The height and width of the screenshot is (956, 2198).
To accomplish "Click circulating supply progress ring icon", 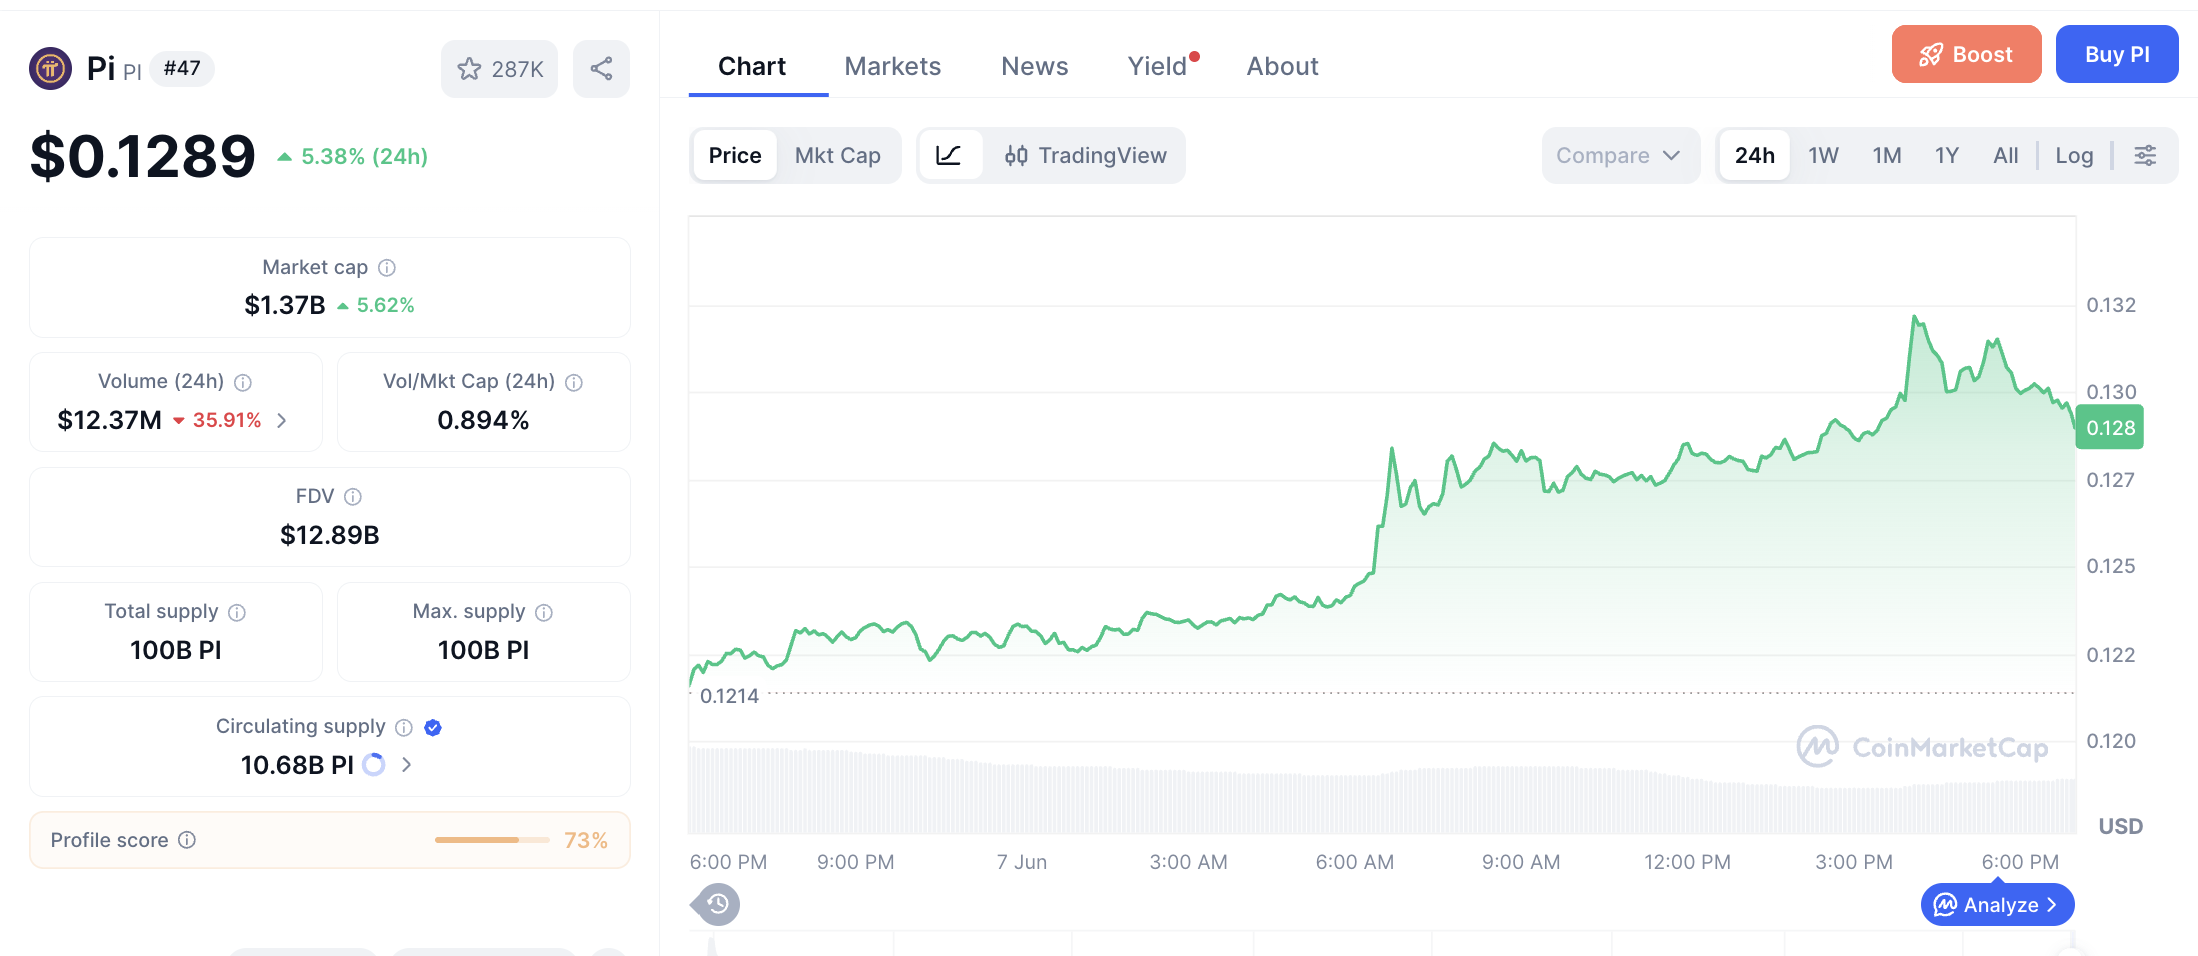I will click(374, 765).
